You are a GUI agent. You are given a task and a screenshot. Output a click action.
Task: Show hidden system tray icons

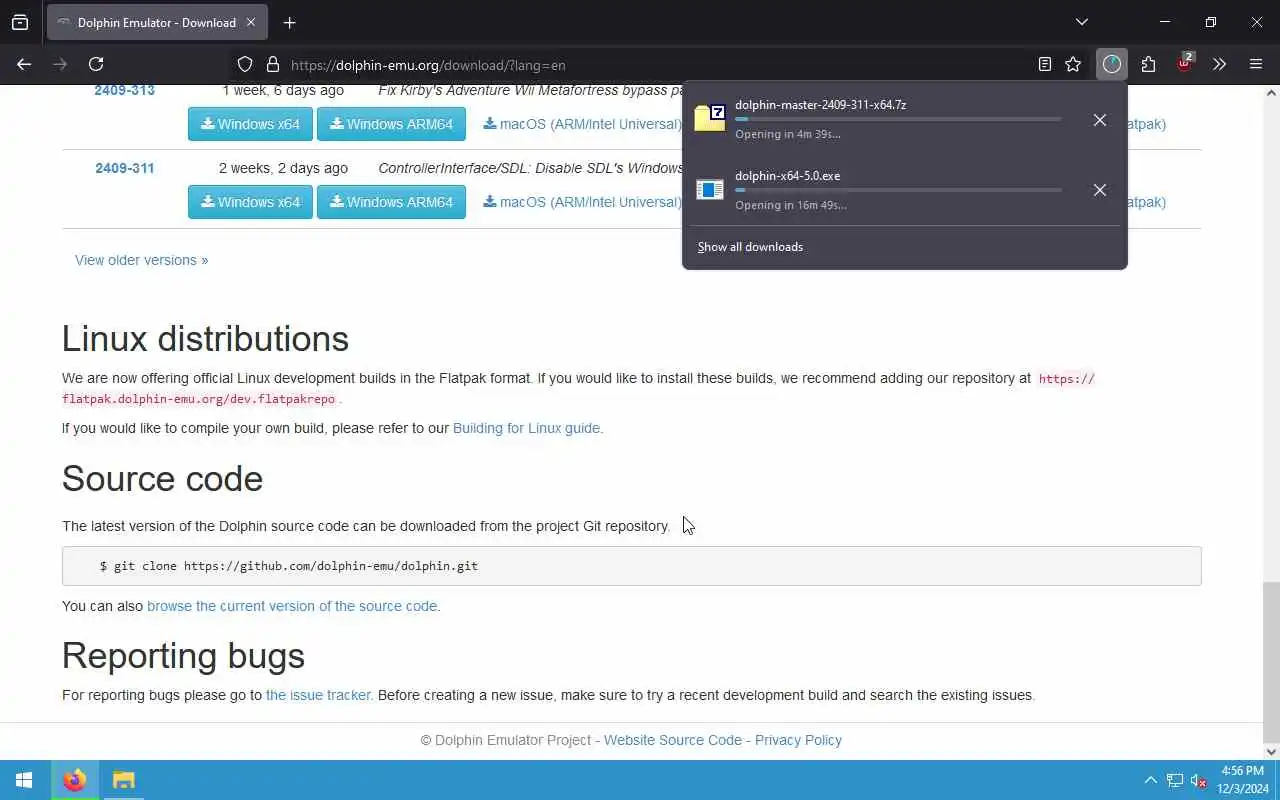click(1150, 780)
